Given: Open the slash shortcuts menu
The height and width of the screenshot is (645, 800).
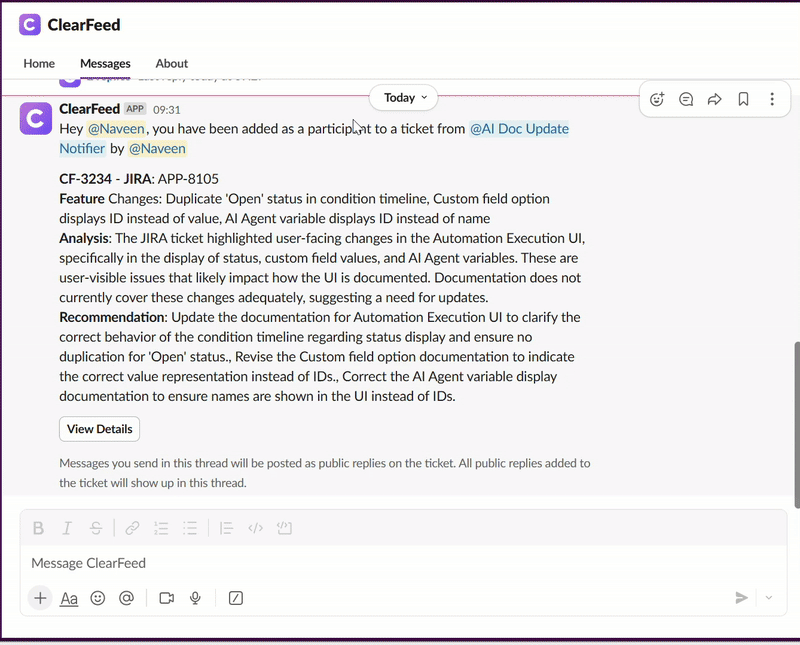Looking at the screenshot, I should (236, 598).
